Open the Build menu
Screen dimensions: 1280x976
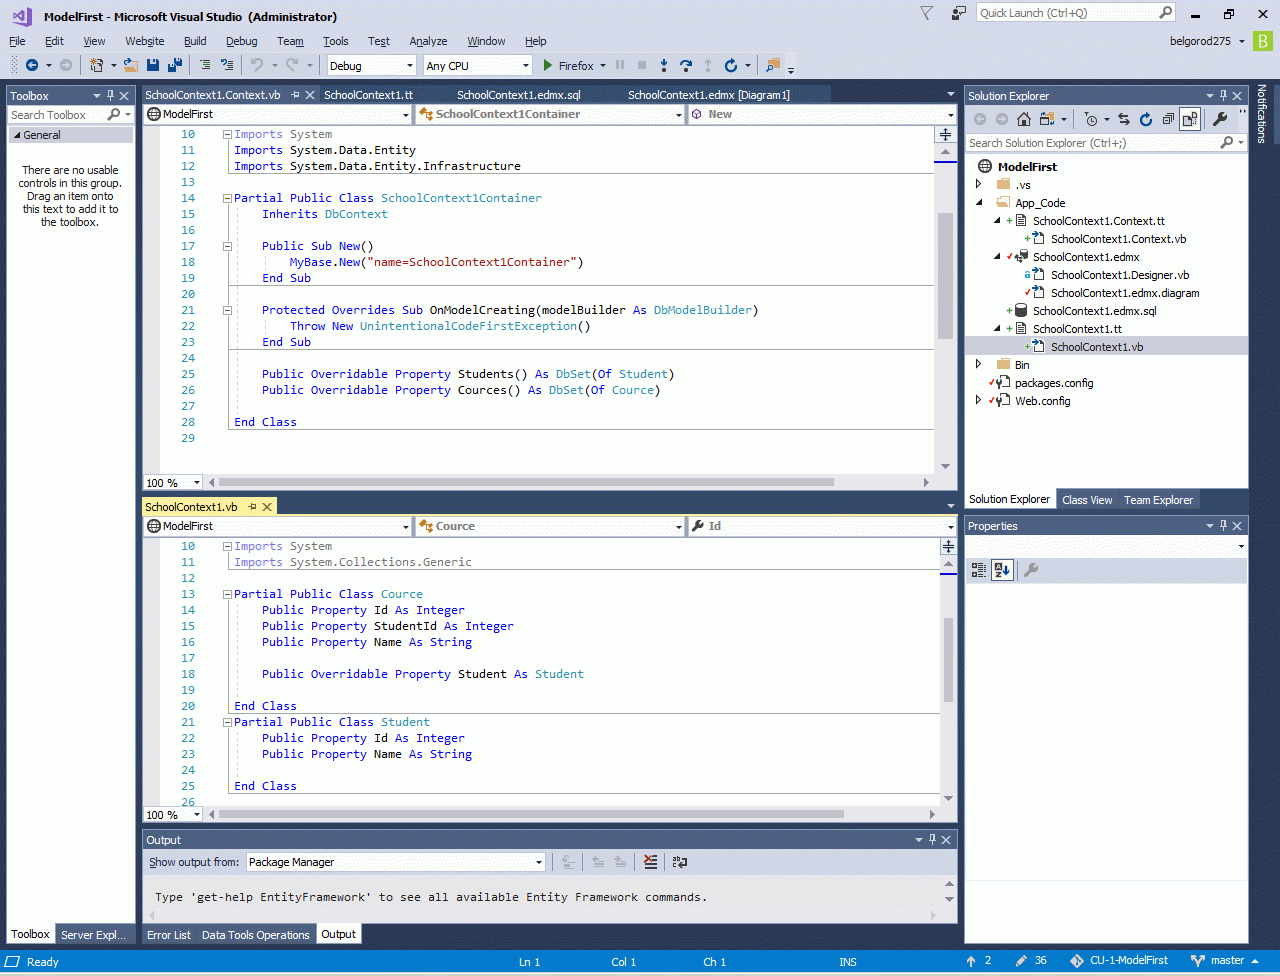[195, 41]
